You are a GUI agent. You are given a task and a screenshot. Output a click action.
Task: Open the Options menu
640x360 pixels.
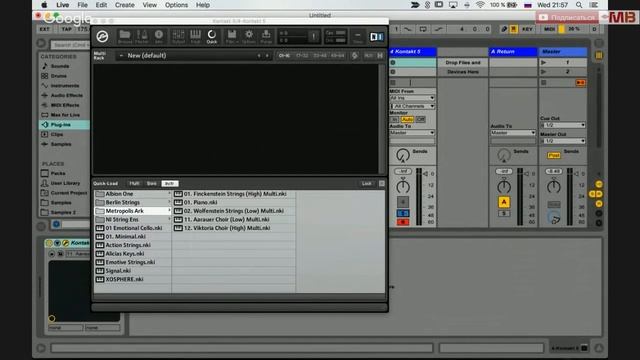176,5
